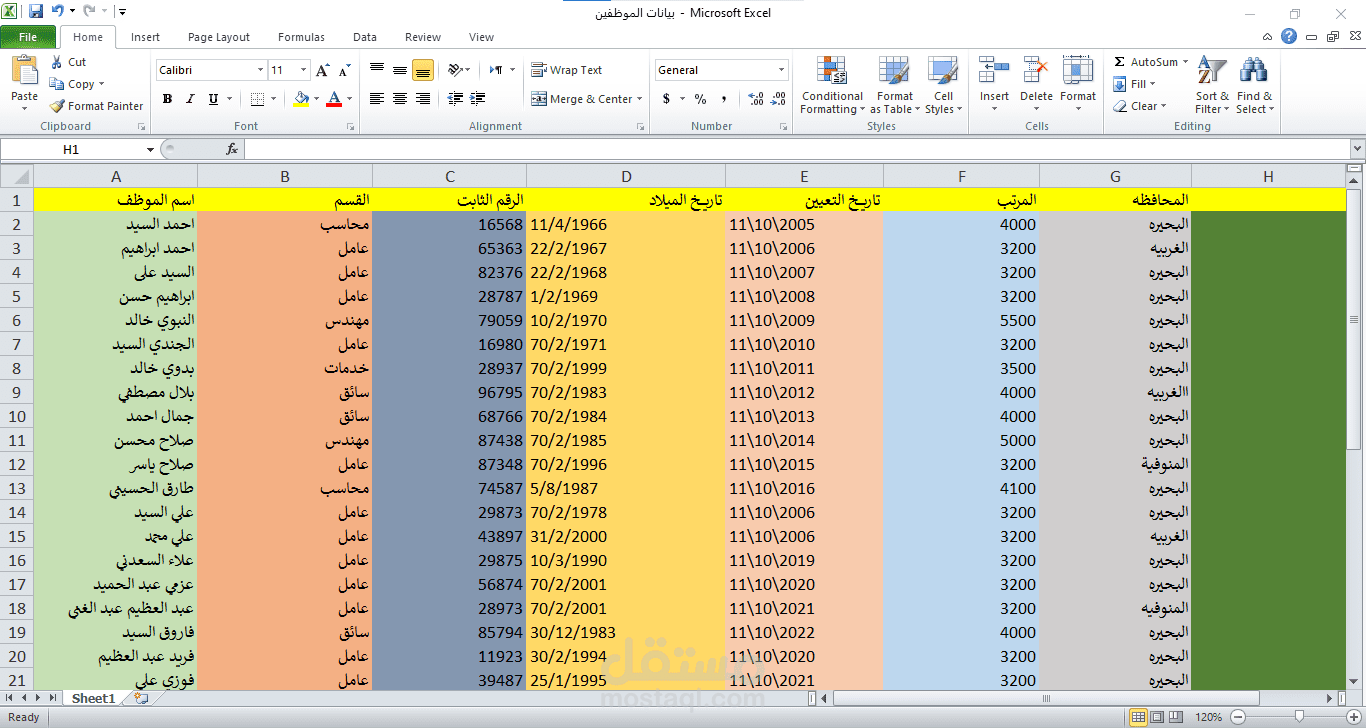
Task: Toggle Middle Align
Action: click(x=400, y=70)
